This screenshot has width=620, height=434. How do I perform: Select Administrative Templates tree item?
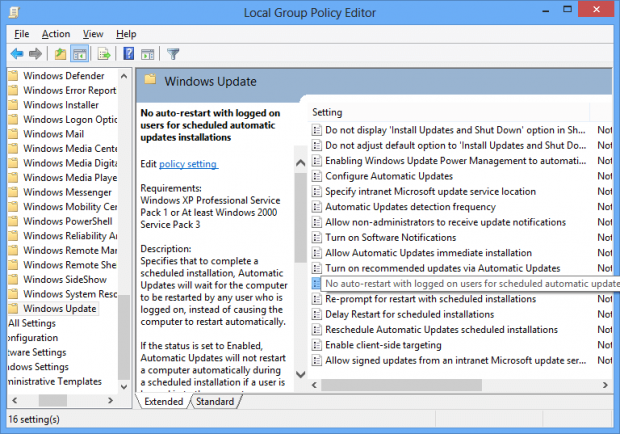point(55,381)
